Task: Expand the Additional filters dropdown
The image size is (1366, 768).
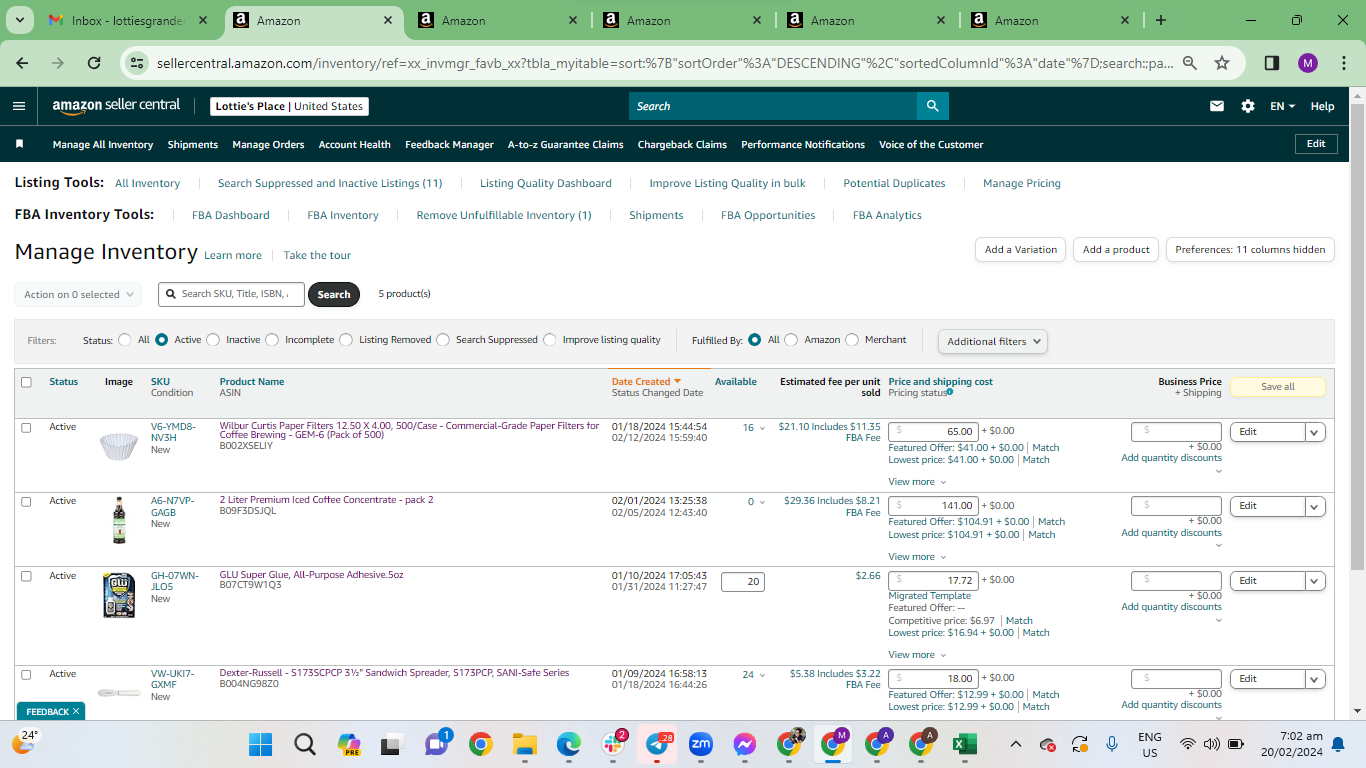Action: click(x=993, y=341)
